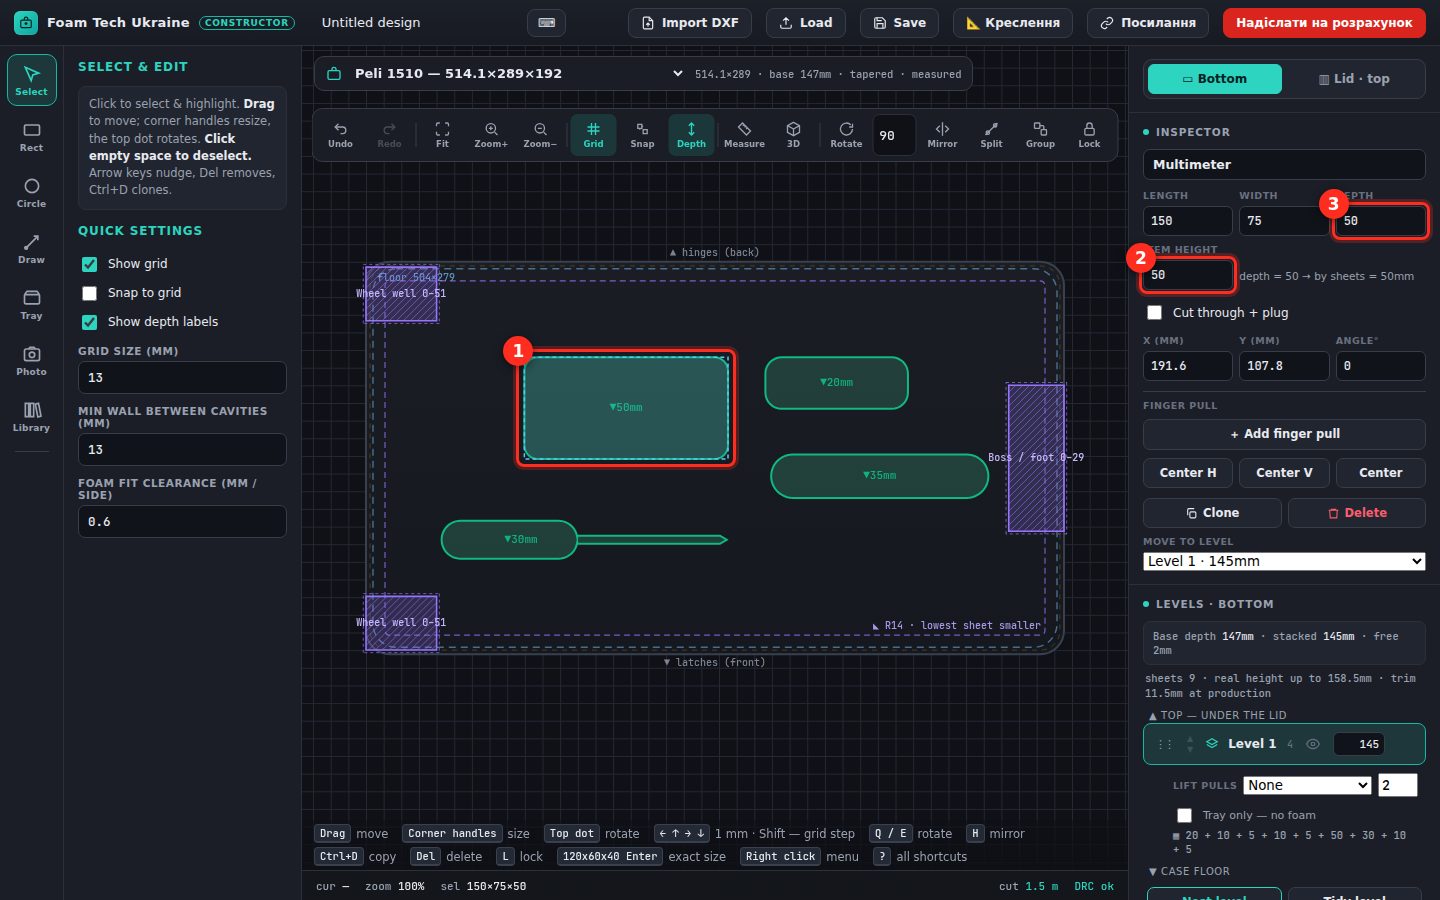Image resolution: width=1440 pixels, height=900 pixels.
Task: Toggle the Grid toolbar button
Action: (593, 135)
